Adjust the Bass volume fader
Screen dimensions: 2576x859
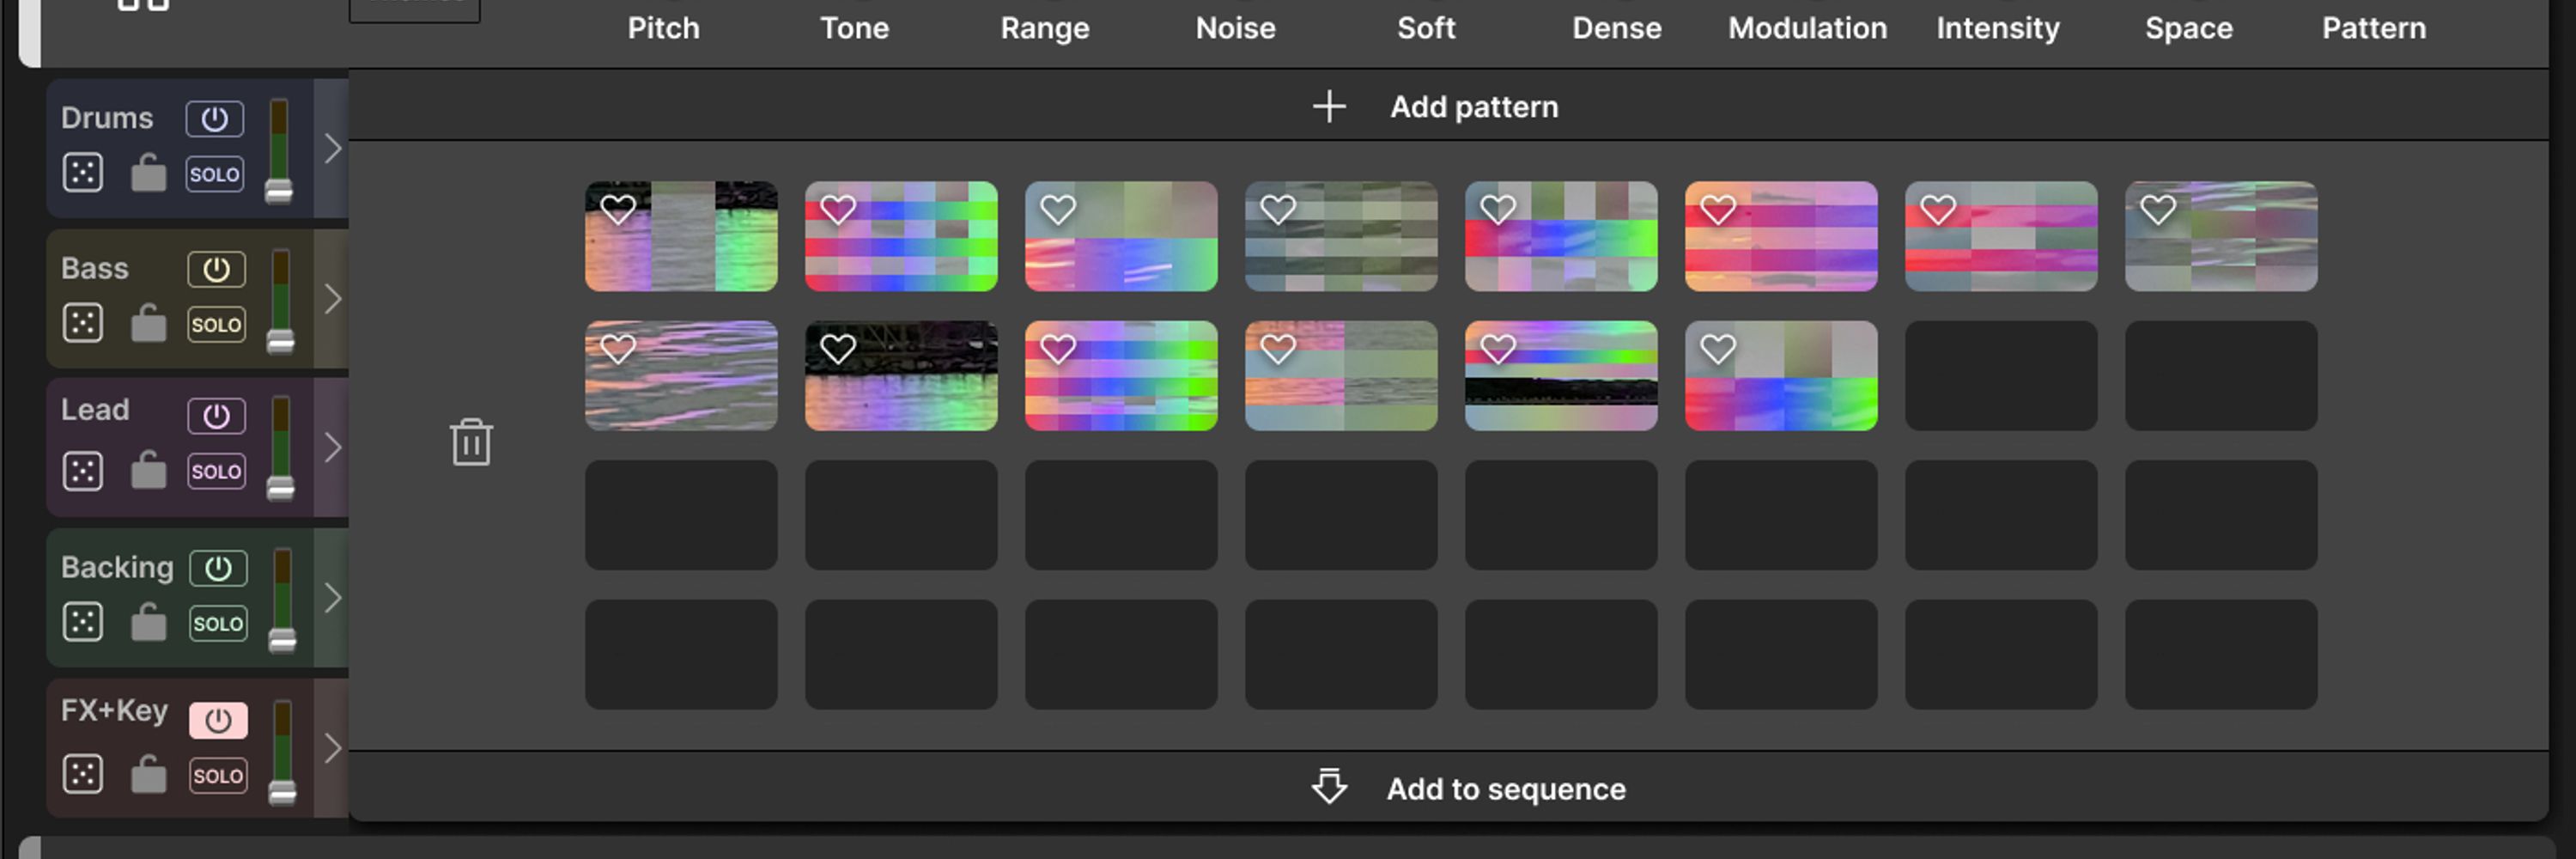coord(281,341)
